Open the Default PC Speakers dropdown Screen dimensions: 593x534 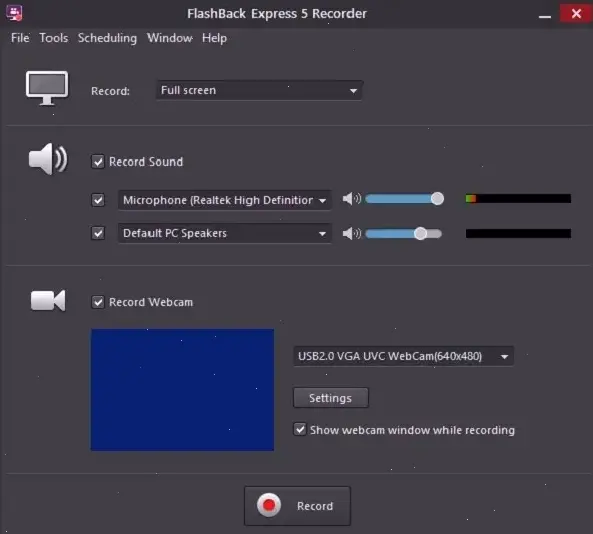pos(225,233)
